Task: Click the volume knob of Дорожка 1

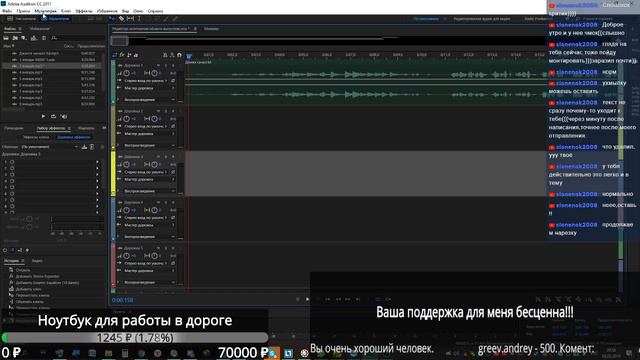Action: (127, 73)
